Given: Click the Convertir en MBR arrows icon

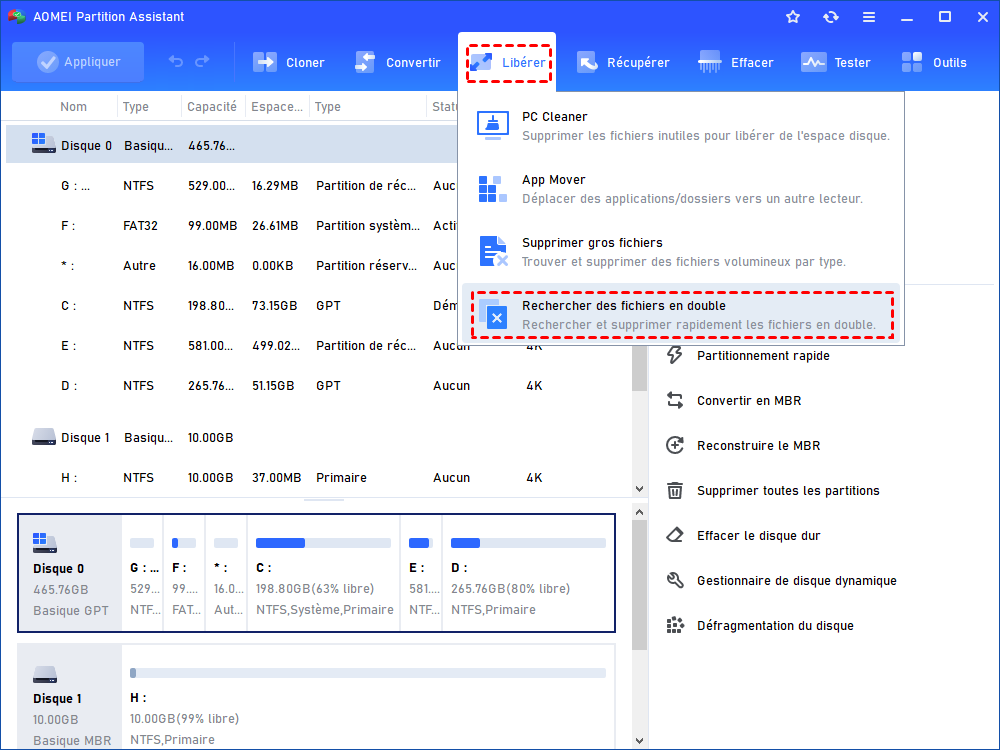Looking at the screenshot, I should point(675,401).
